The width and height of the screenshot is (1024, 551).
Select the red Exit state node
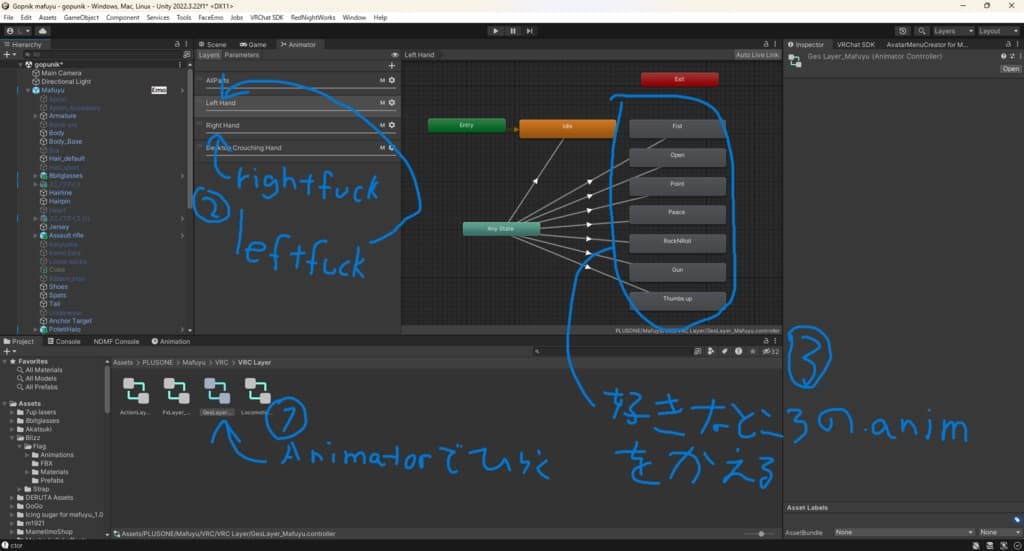point(679,79)
